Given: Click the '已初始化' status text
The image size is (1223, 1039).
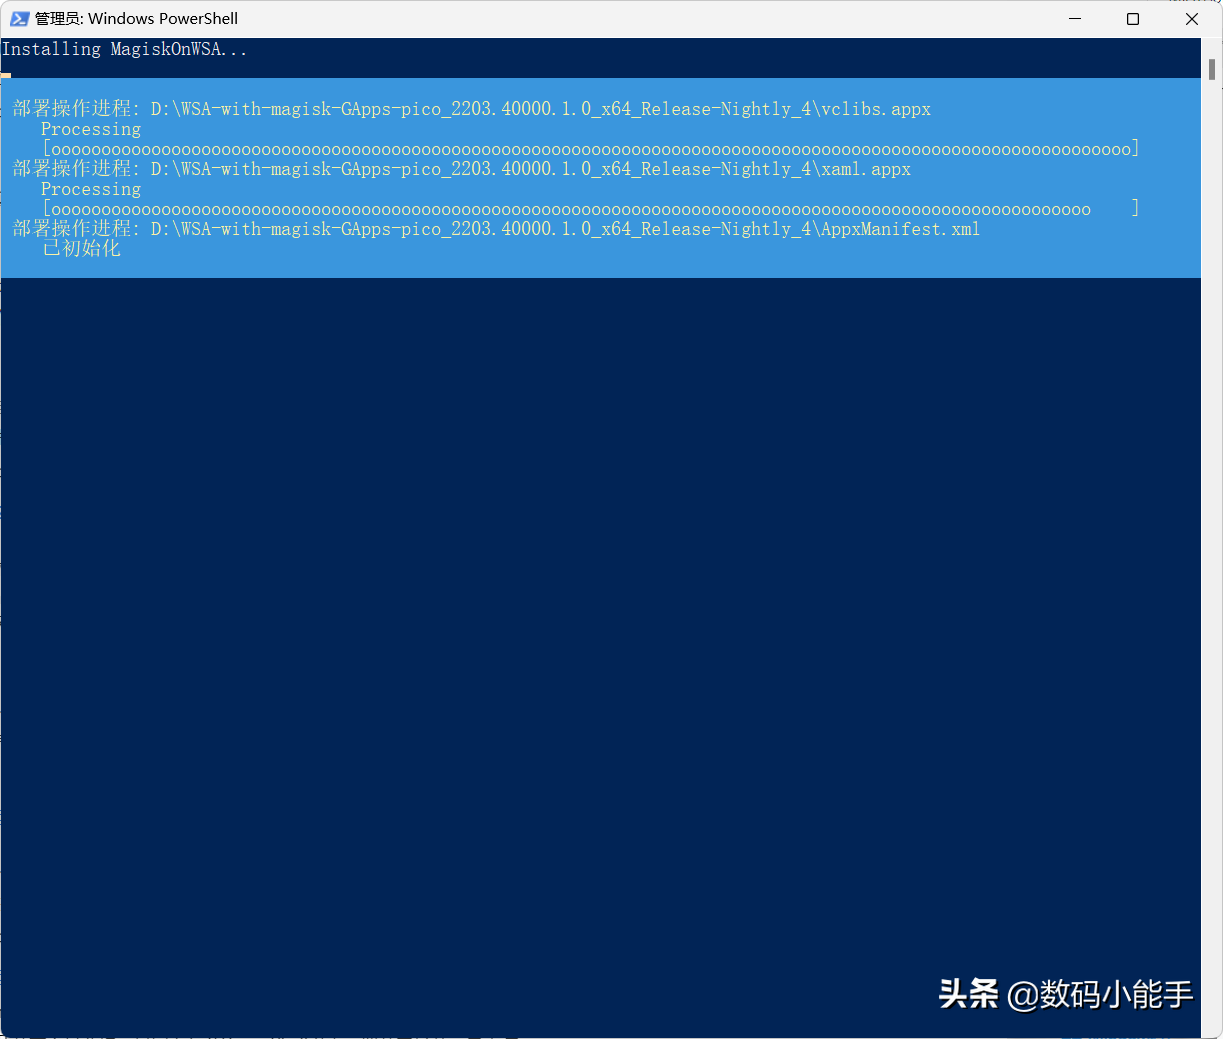Looking at the screenshot, I should click(81, 249).
